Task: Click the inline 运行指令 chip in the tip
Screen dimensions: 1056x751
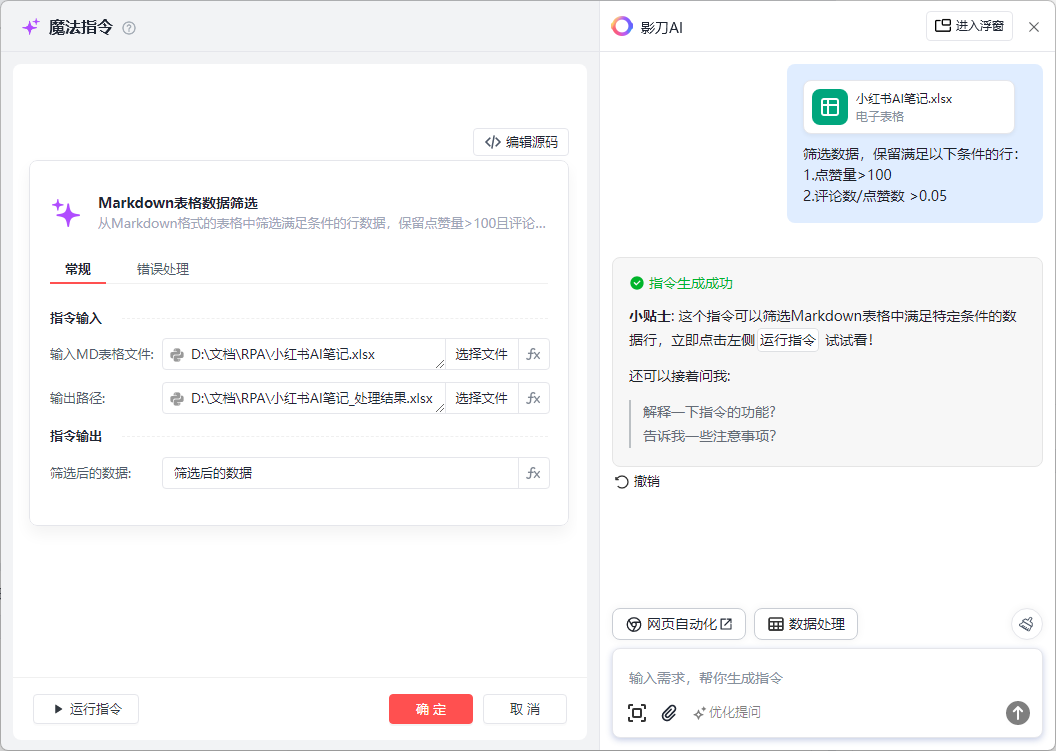Action: [788, 340]
